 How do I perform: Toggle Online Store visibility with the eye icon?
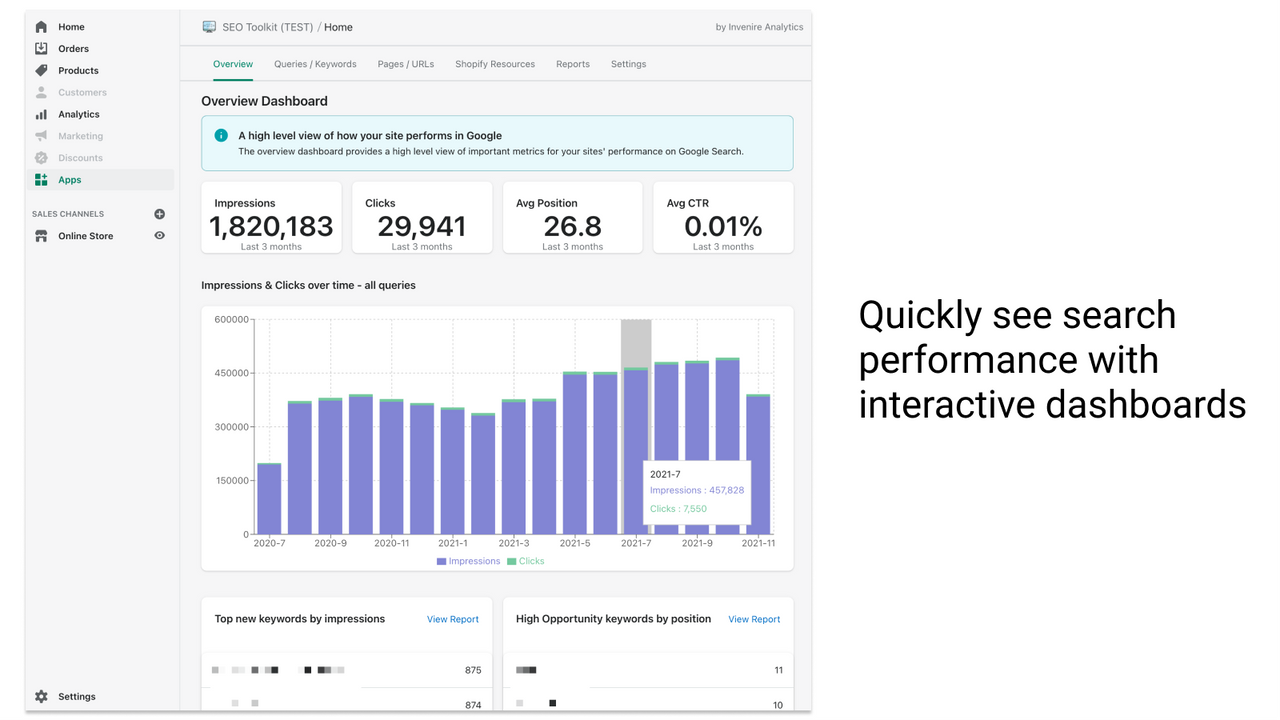coord(158,235)
